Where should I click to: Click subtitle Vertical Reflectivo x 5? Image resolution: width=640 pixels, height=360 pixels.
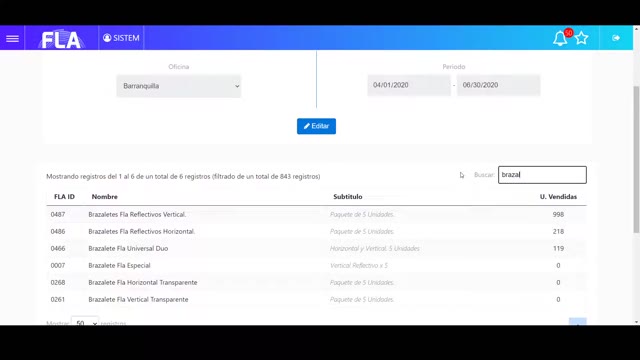pyautogui.click(x=359, y=266)
